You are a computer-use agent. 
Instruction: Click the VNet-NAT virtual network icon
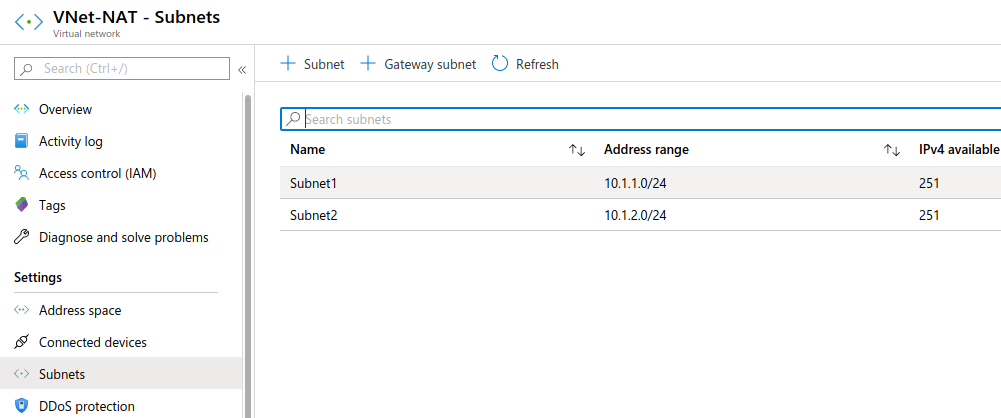pyautogui.click(x=28, y=22)
